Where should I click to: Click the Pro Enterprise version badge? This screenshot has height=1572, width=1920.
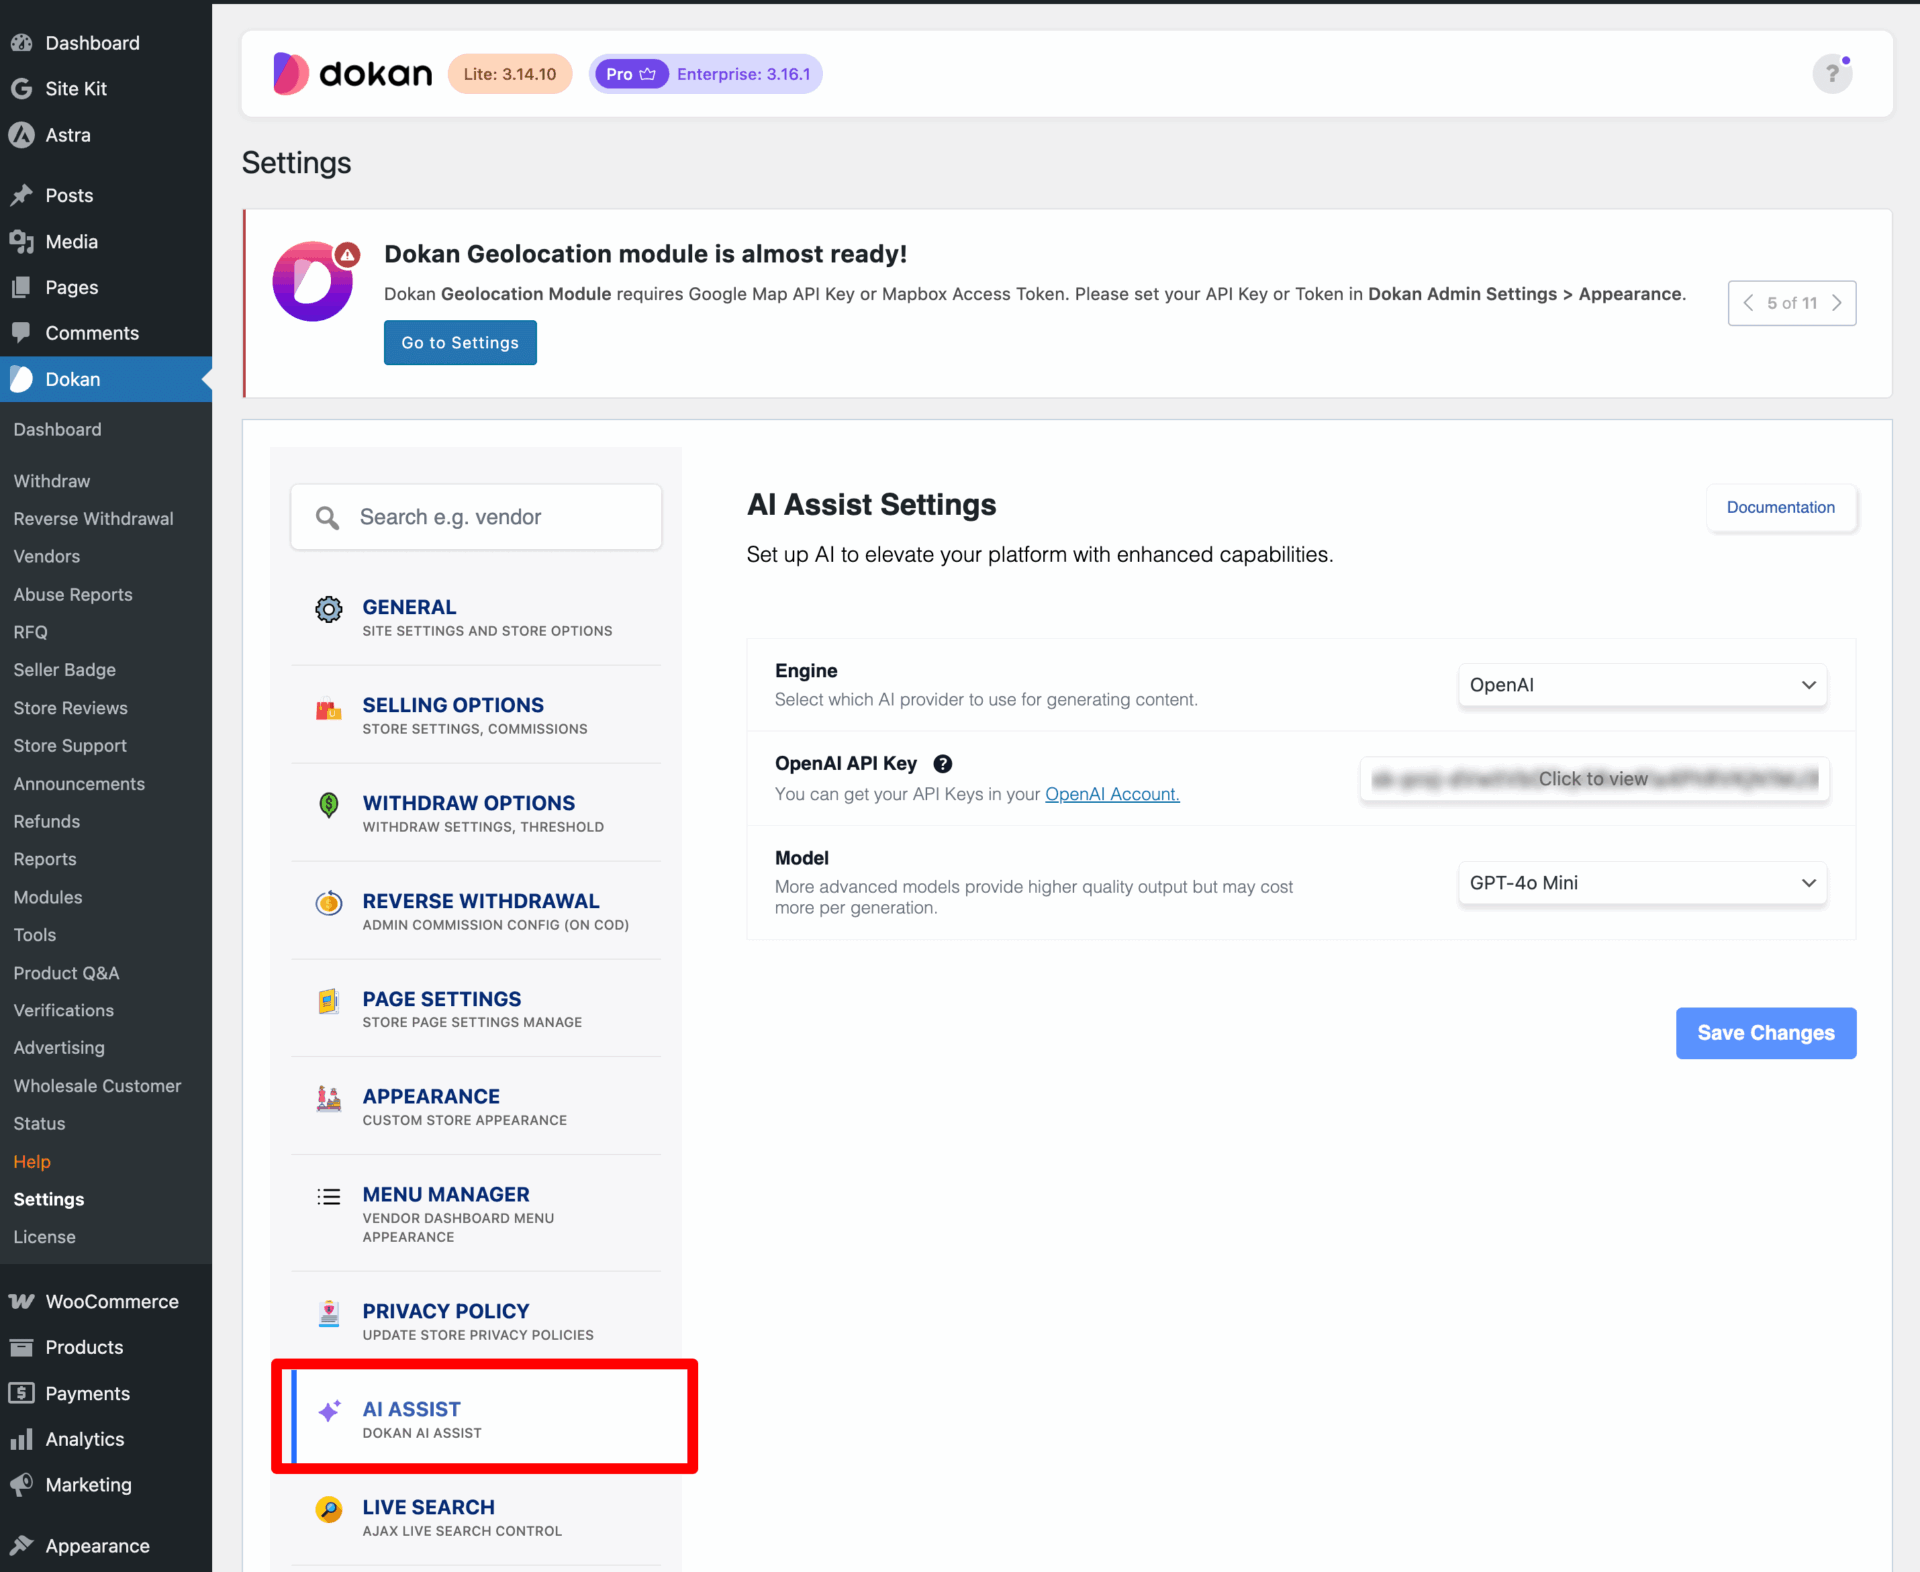(706, 74)
